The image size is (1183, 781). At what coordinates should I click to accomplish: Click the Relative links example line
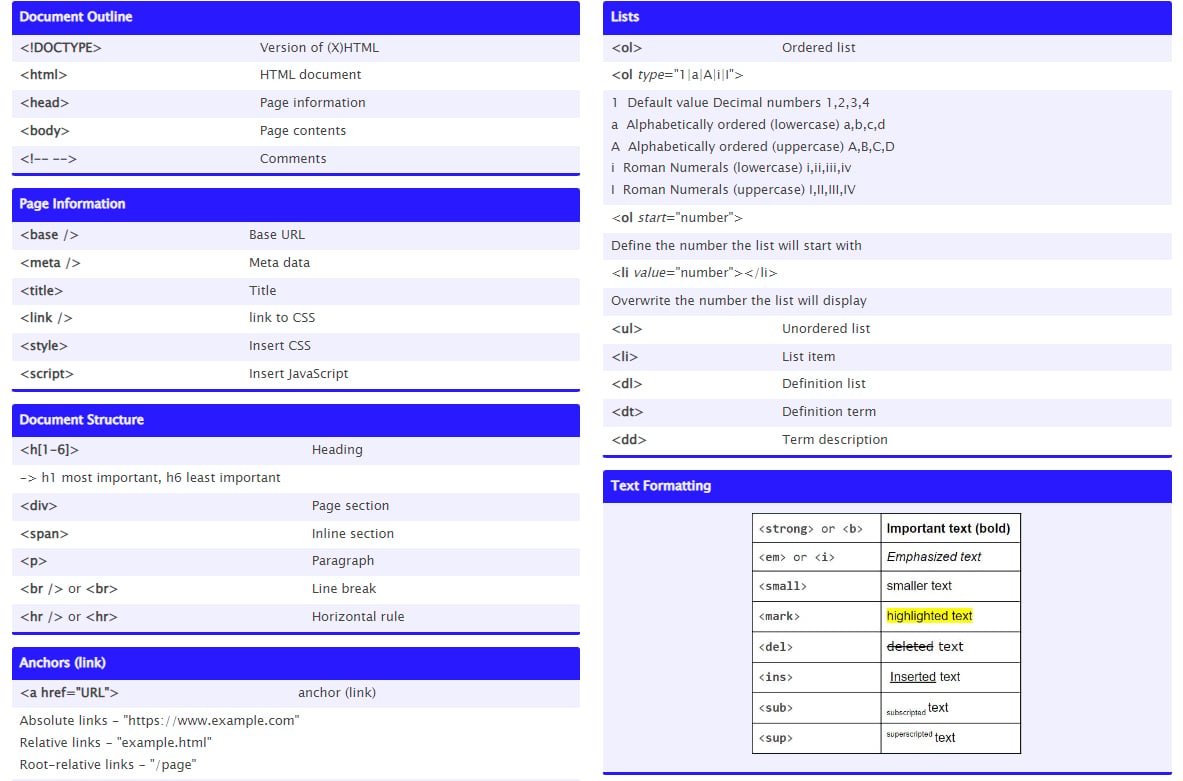(x=115, y=743)
